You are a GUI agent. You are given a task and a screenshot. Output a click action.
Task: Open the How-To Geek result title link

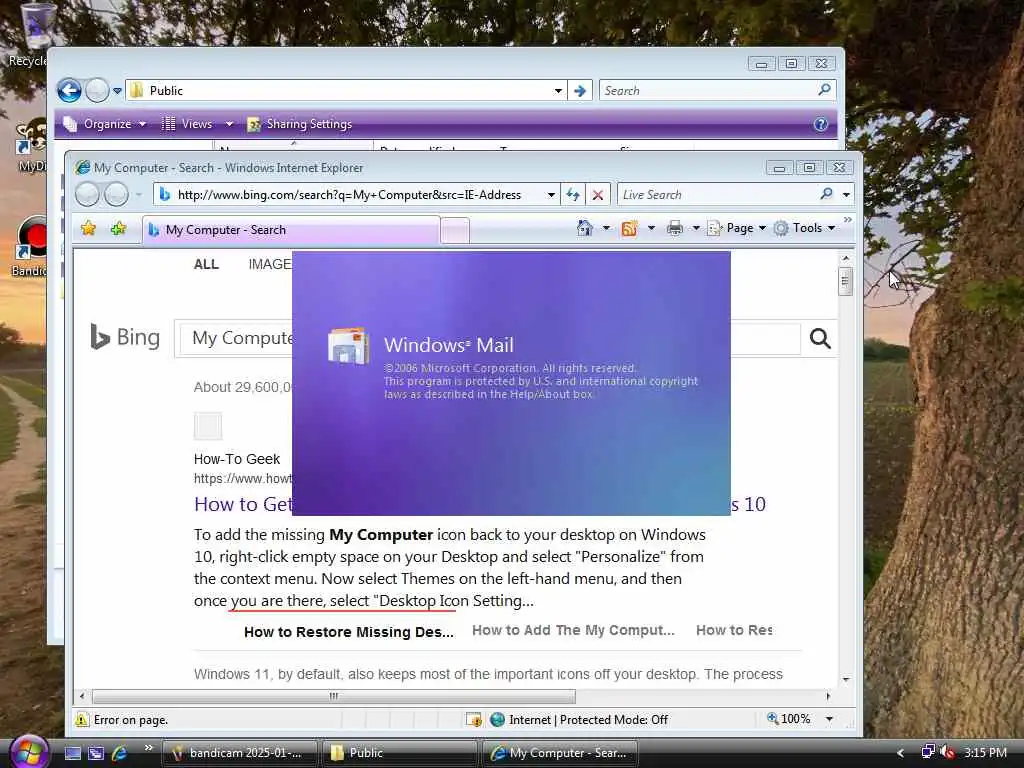click(244, 504)
